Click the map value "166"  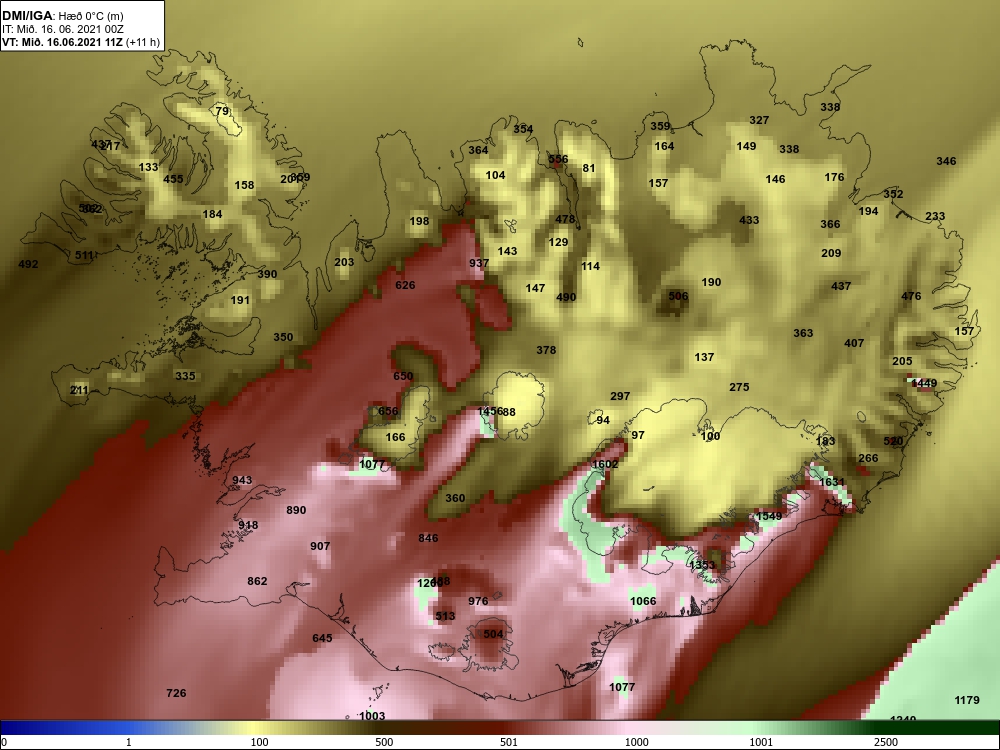point(395,437)
